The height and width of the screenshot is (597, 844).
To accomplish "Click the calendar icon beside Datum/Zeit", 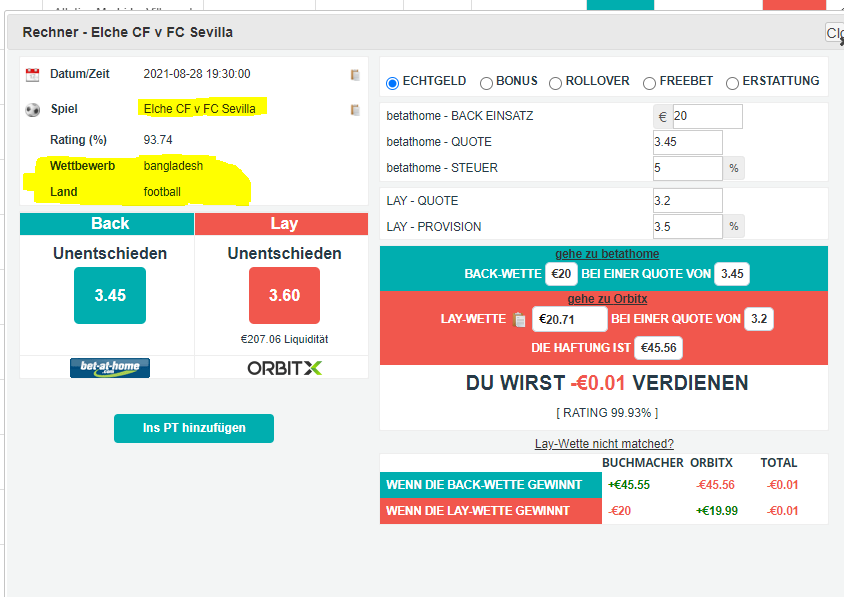I will [32, 75].
